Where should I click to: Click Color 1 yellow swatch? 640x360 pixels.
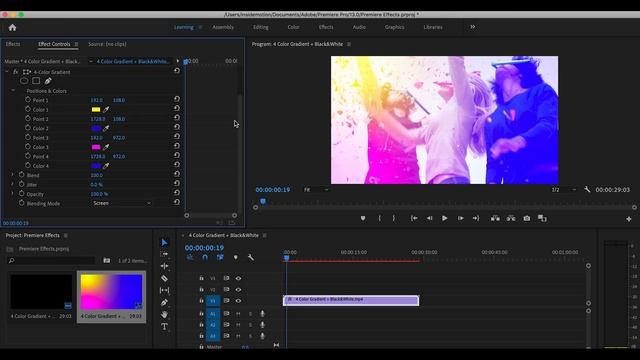click(x=96, y=109)
